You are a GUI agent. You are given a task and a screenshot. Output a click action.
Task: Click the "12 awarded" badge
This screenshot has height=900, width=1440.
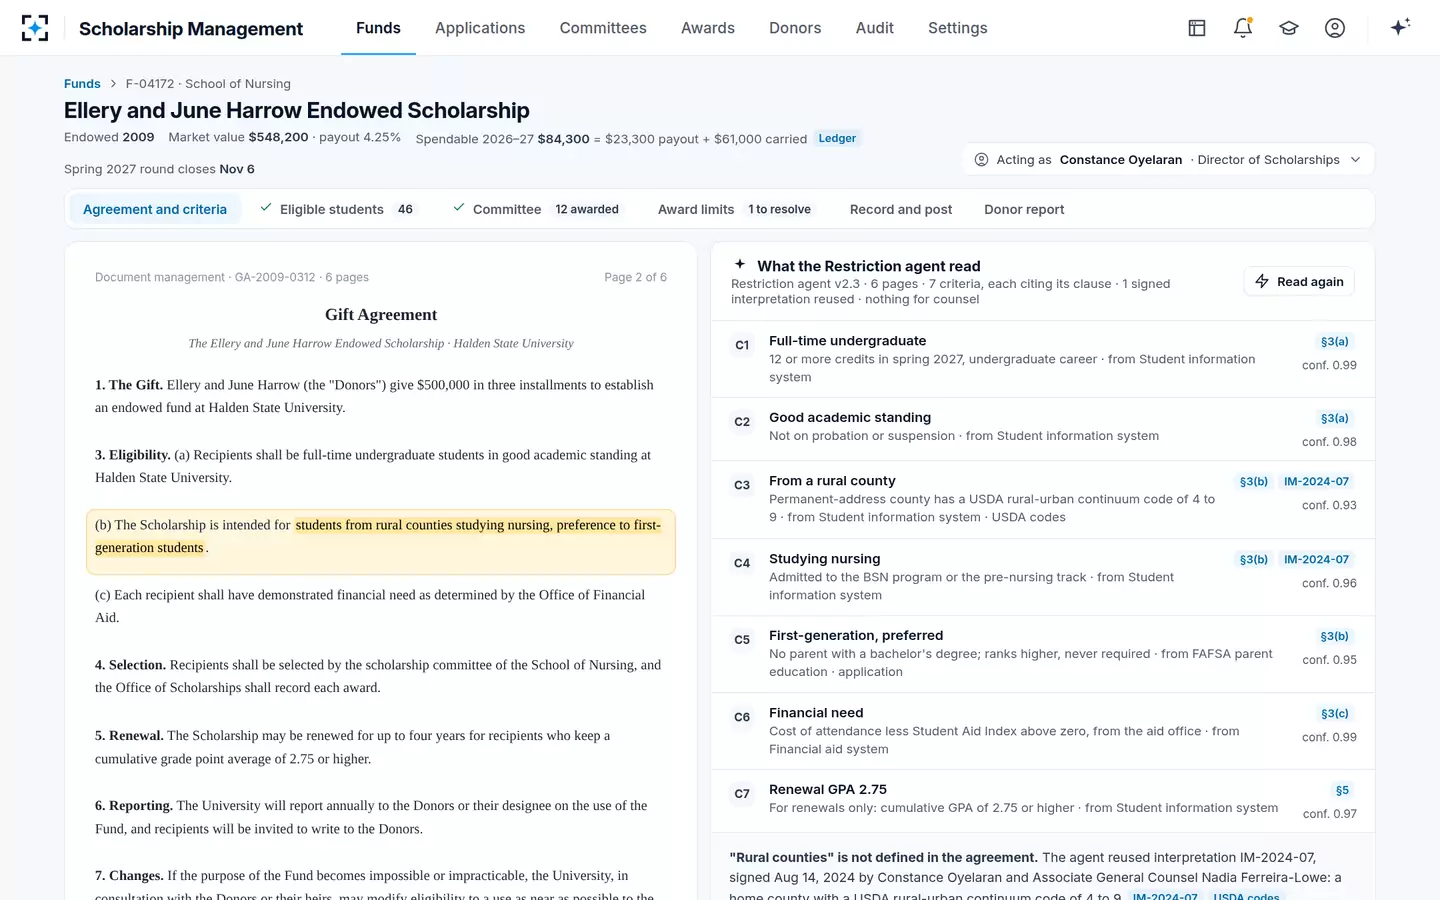tap(587, 209)
